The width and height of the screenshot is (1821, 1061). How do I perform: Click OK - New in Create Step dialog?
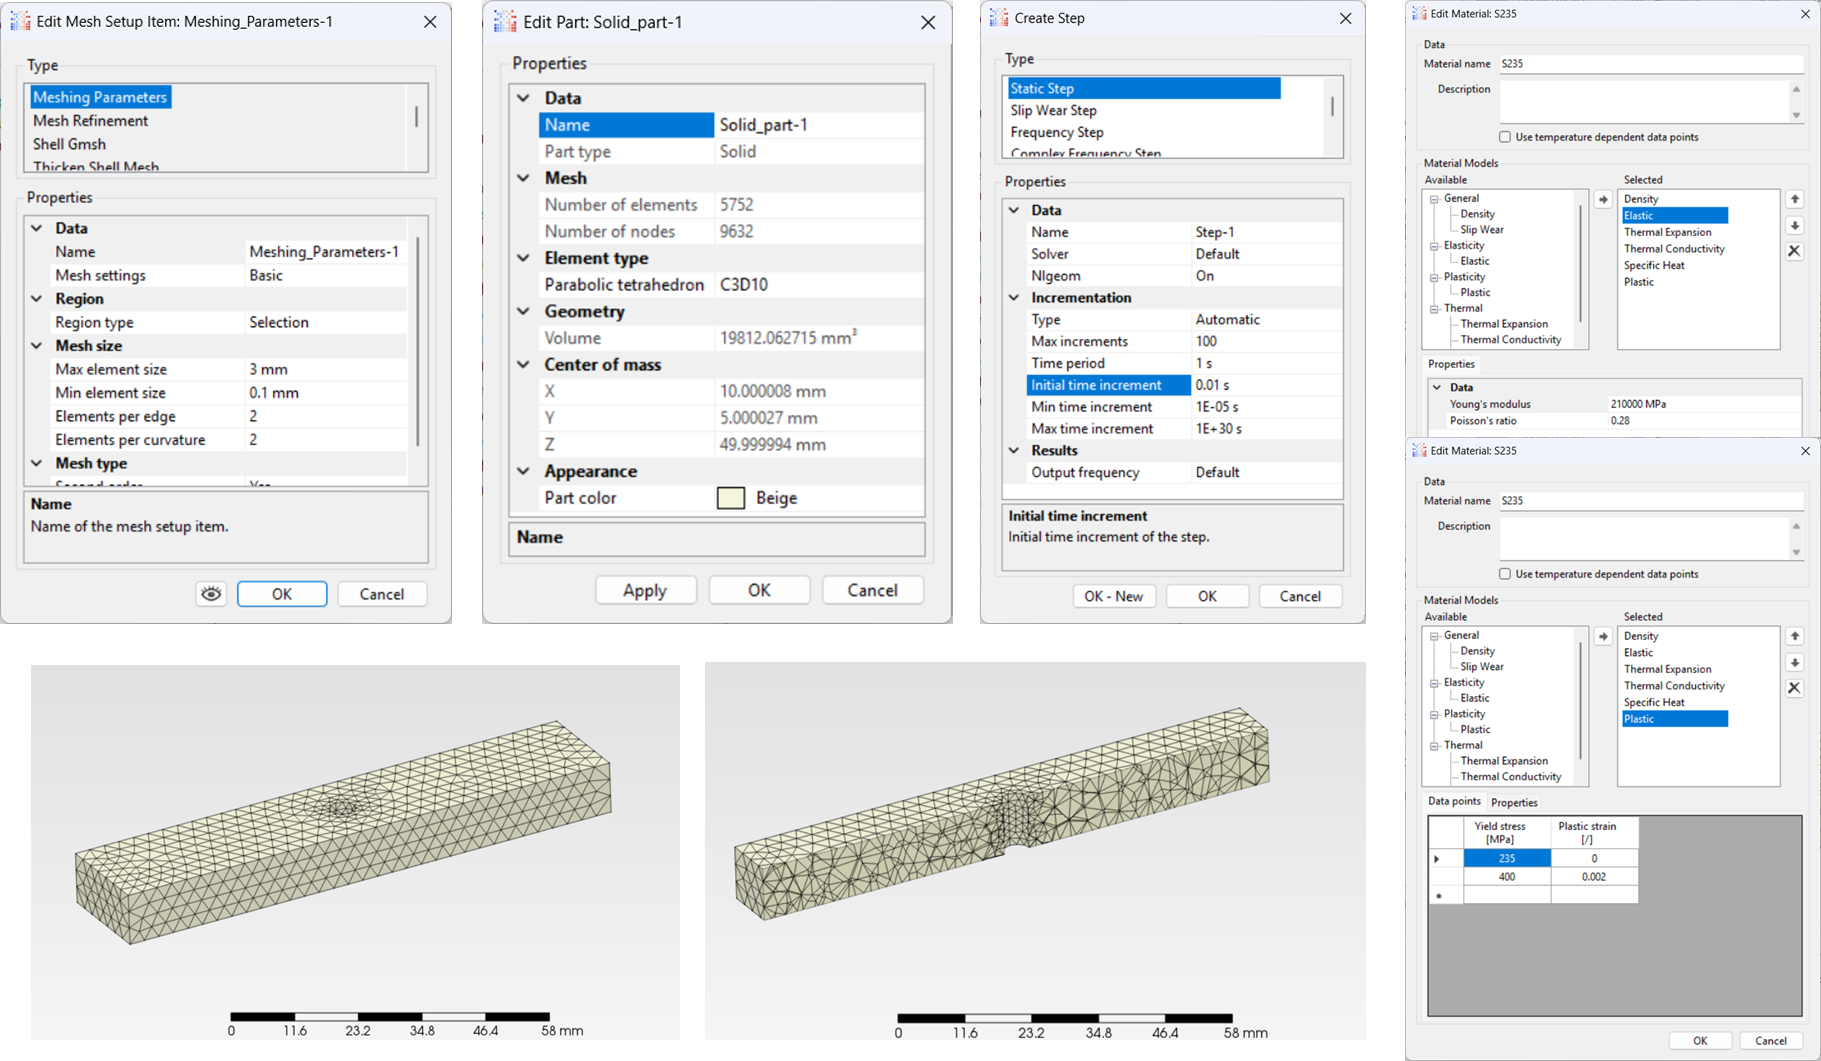tap(1114, 597)
